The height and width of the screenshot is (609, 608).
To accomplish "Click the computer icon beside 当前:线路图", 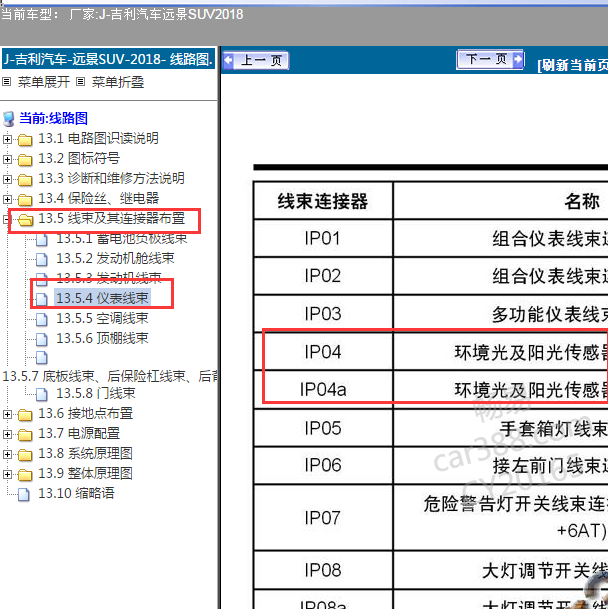I will pyautogui.click(x=9, y=119).
